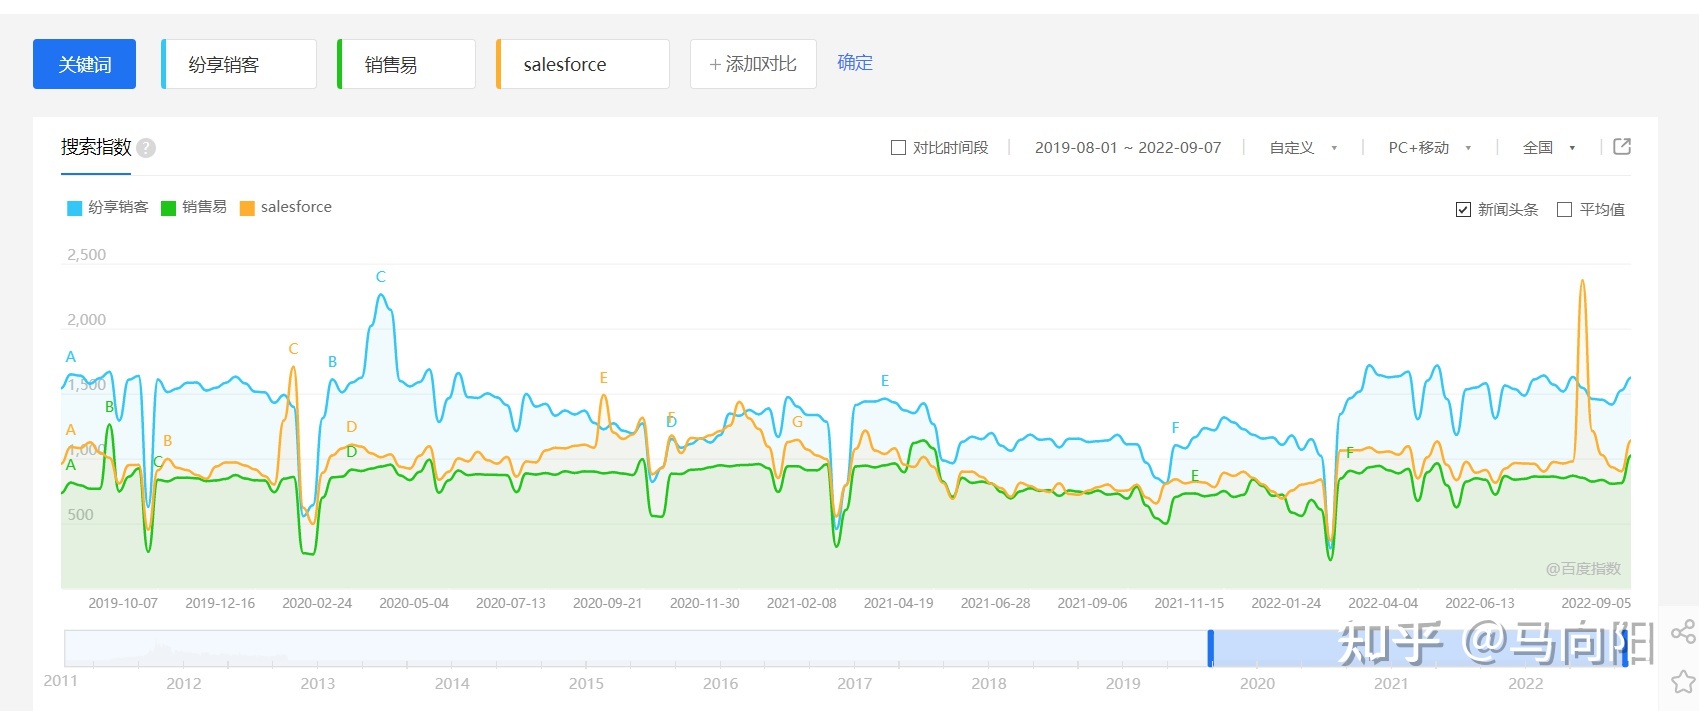Enable the 对比时间段 checkbox
Screen dimensions: 1699x711
(898, 148)
